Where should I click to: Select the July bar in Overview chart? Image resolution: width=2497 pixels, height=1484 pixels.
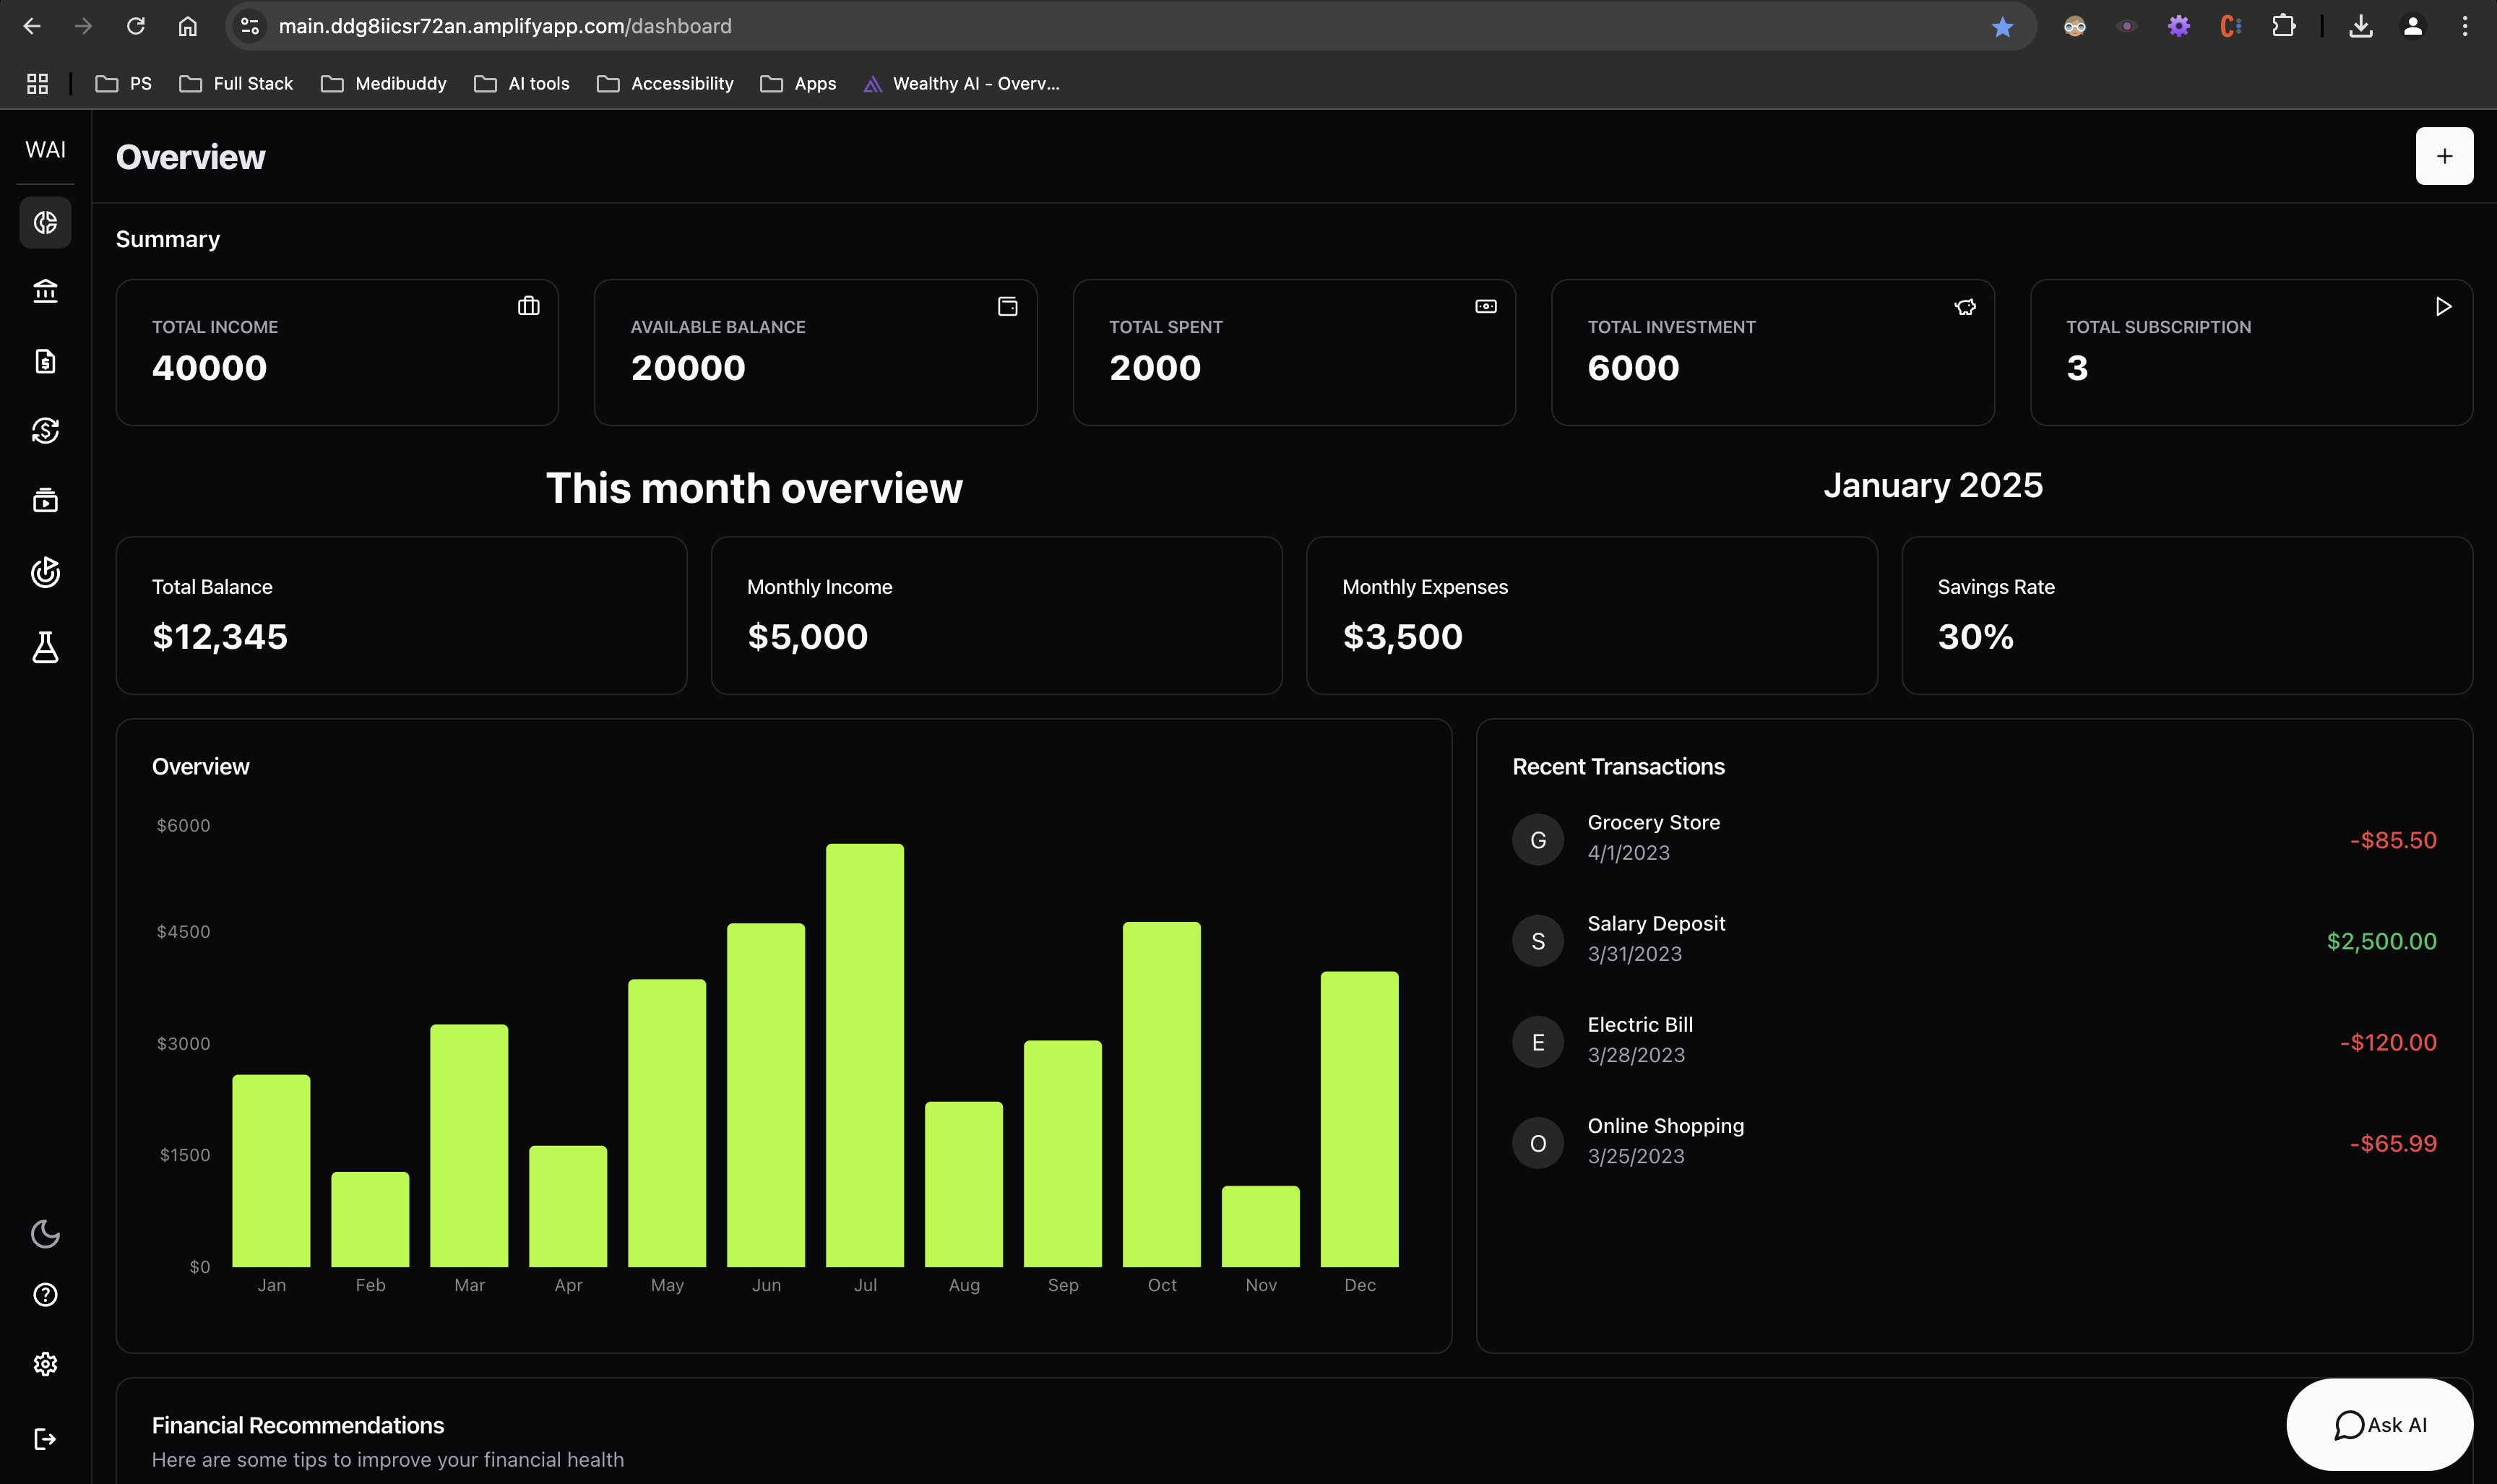[864, 1055]
